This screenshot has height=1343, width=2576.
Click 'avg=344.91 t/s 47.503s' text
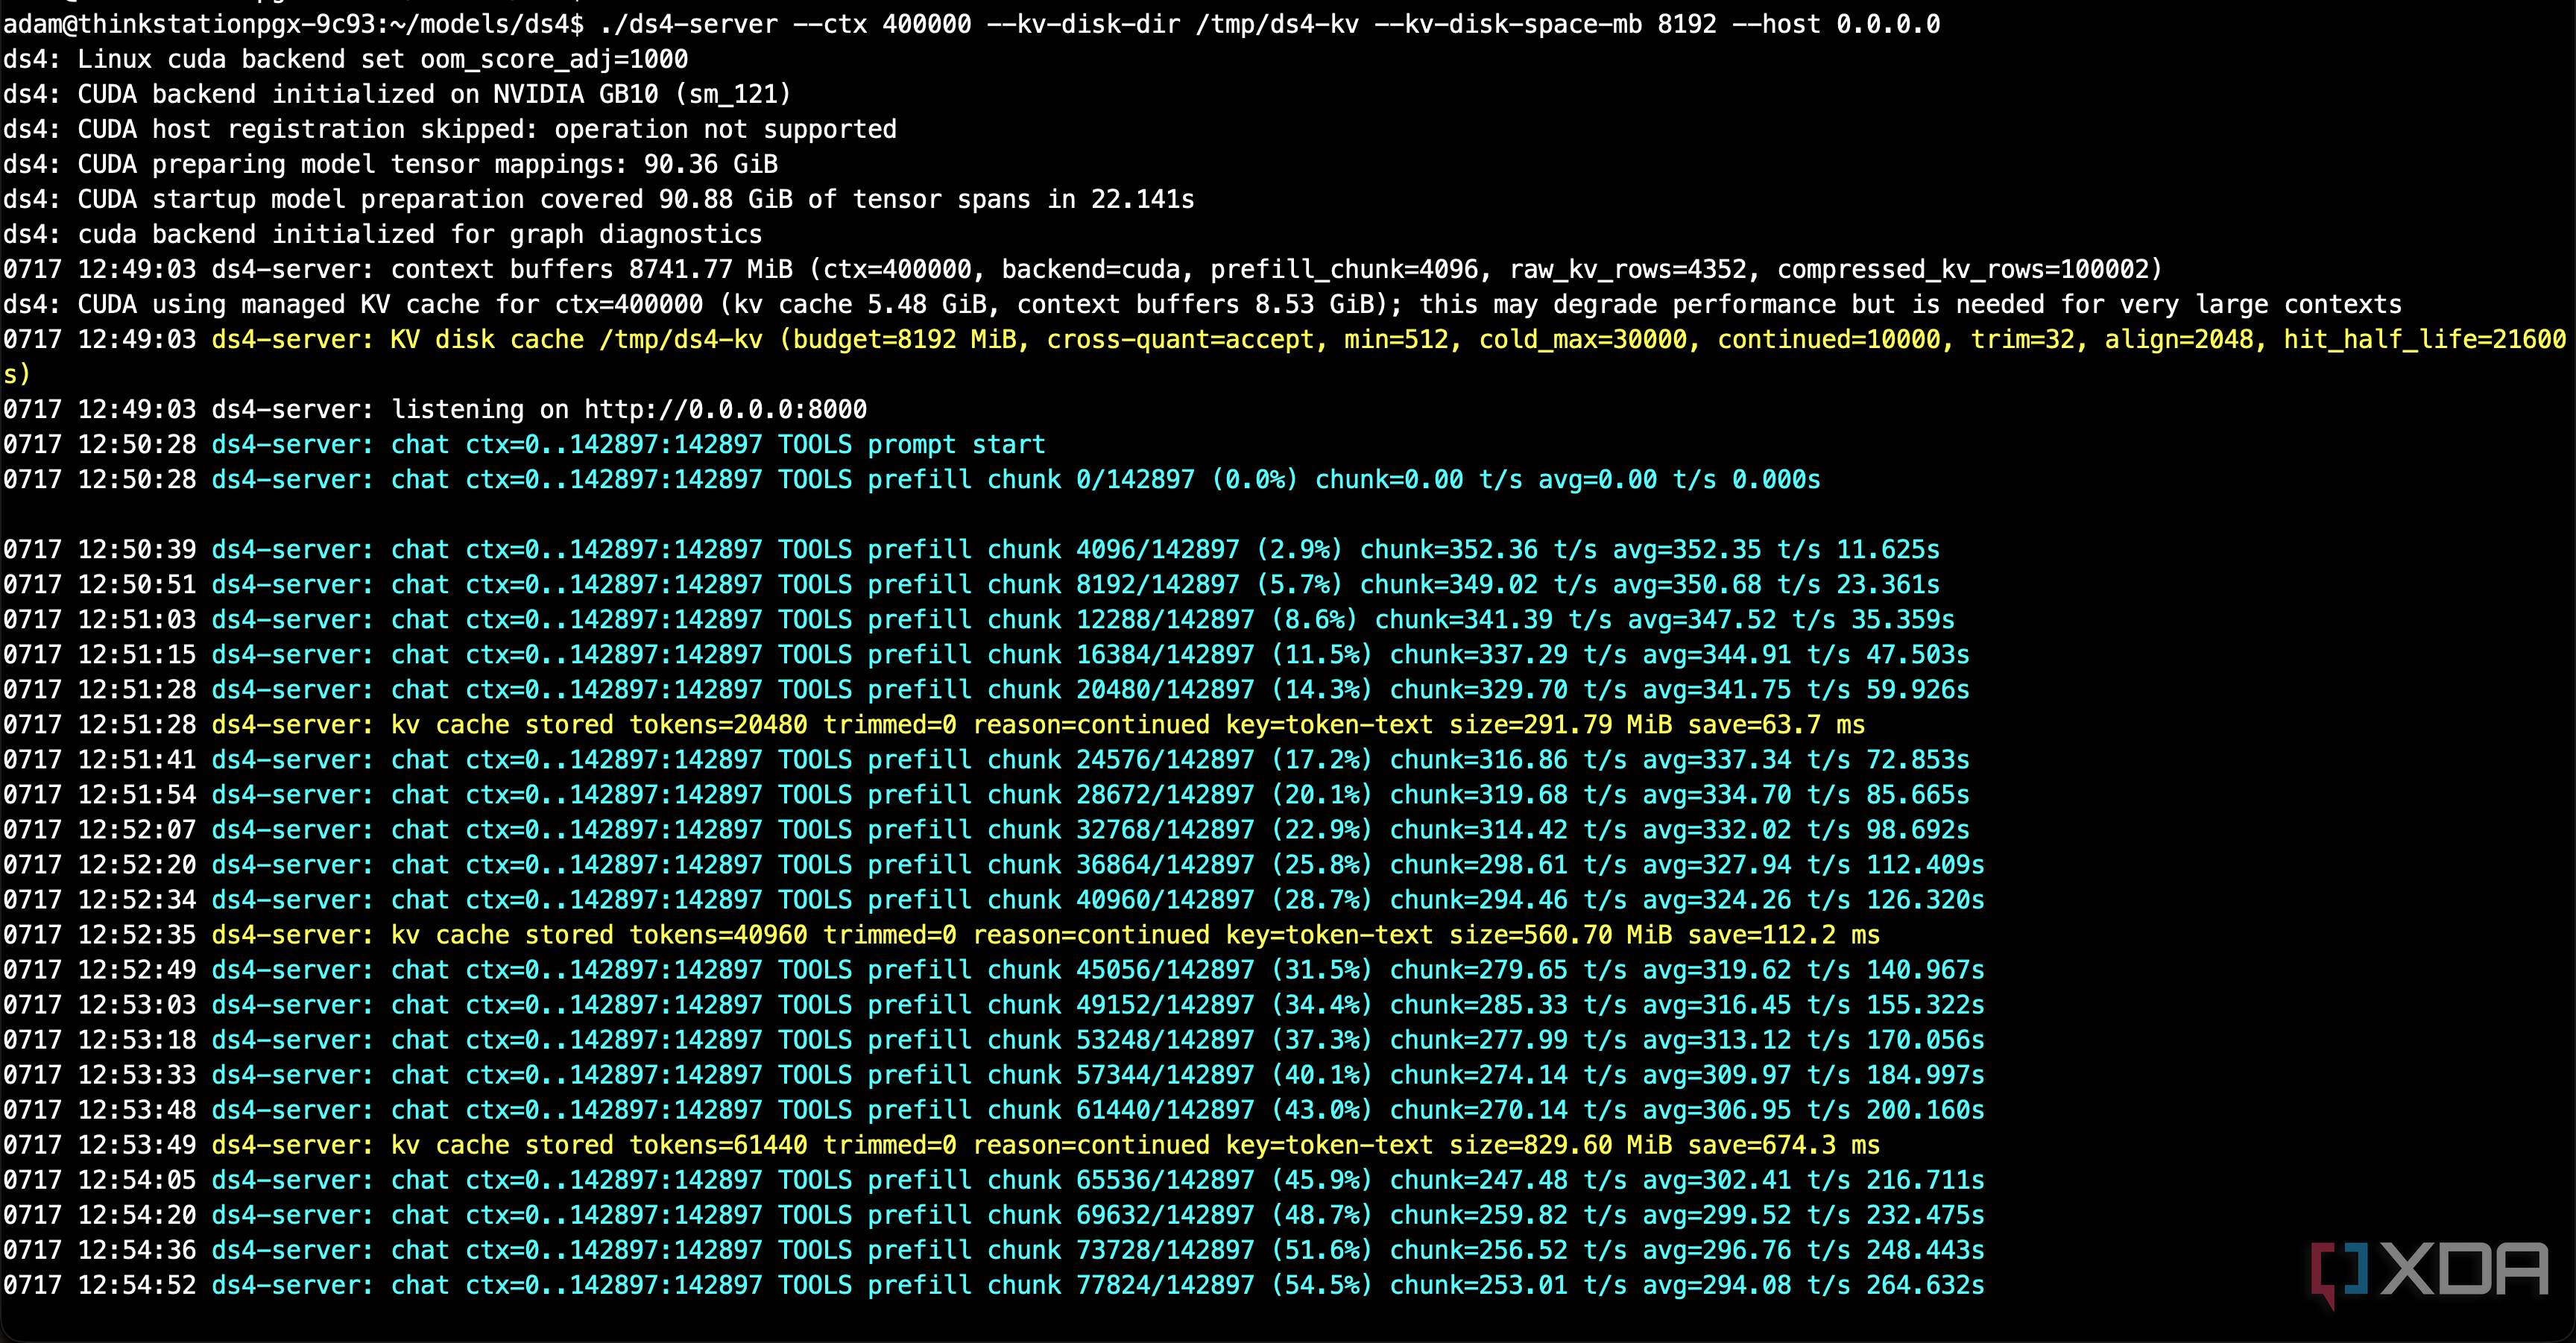pos(1806,654)
